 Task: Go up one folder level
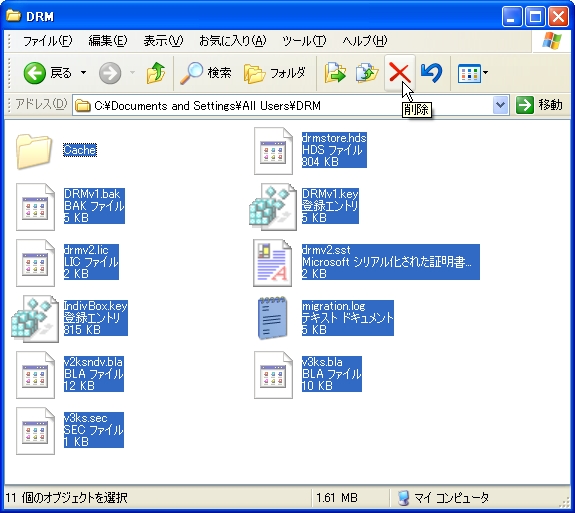pos(155,73)
